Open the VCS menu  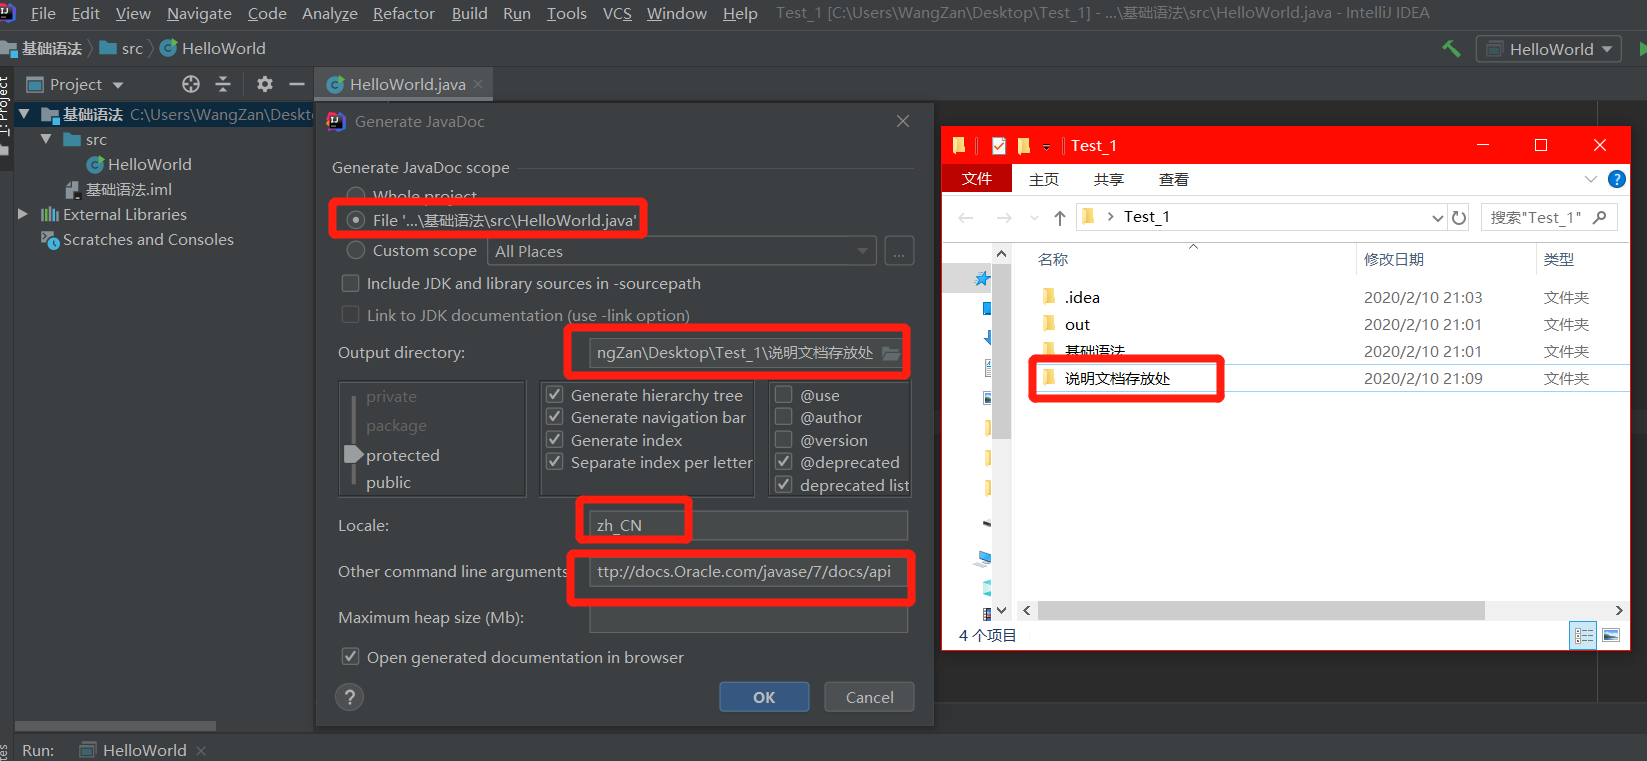click(x=617, y=13)
